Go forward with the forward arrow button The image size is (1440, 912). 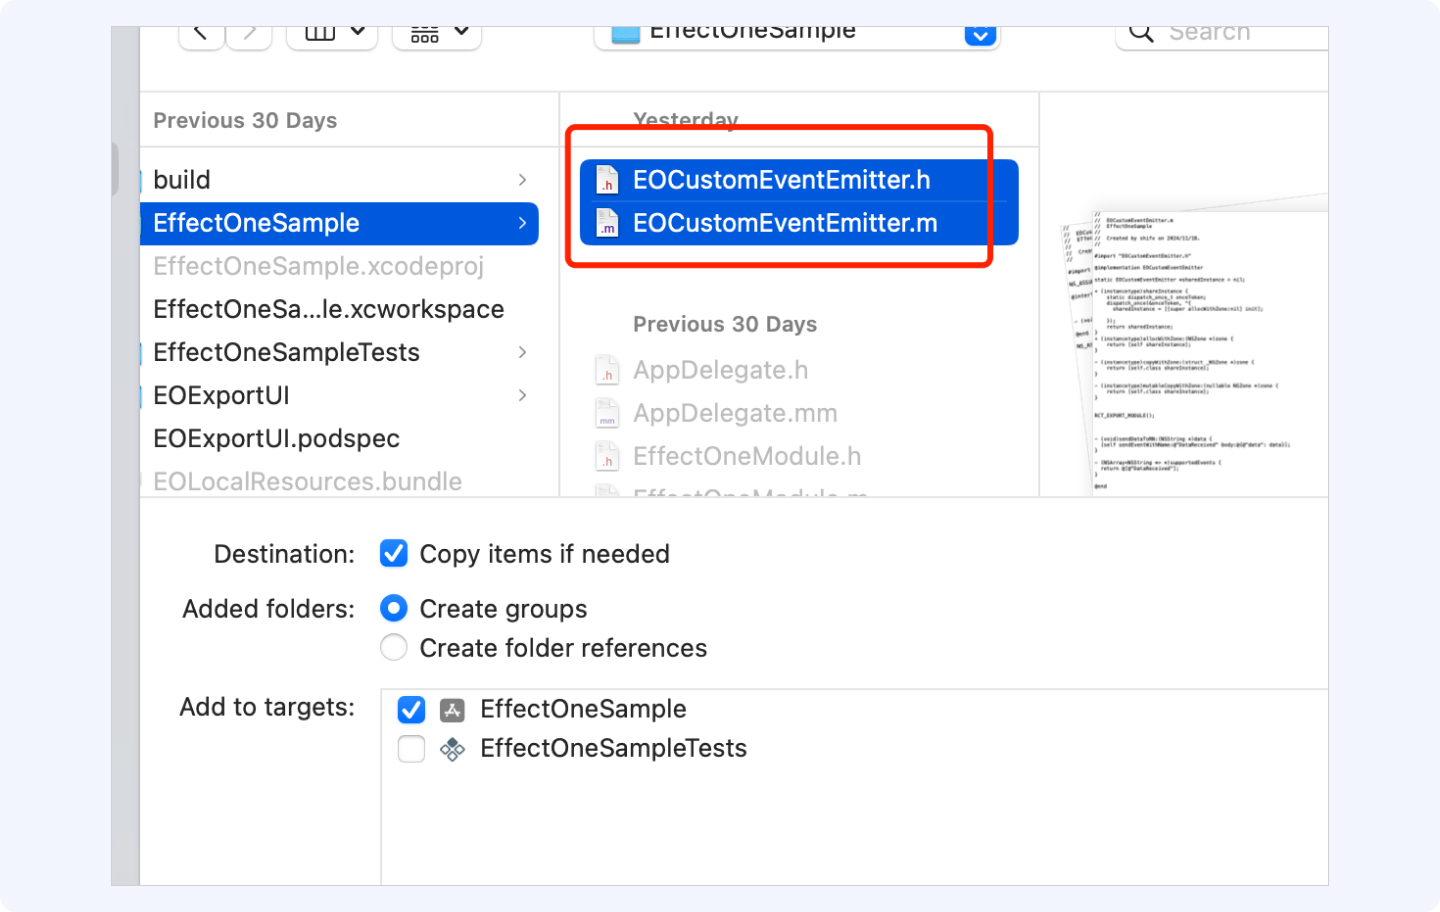pos(249,36)
